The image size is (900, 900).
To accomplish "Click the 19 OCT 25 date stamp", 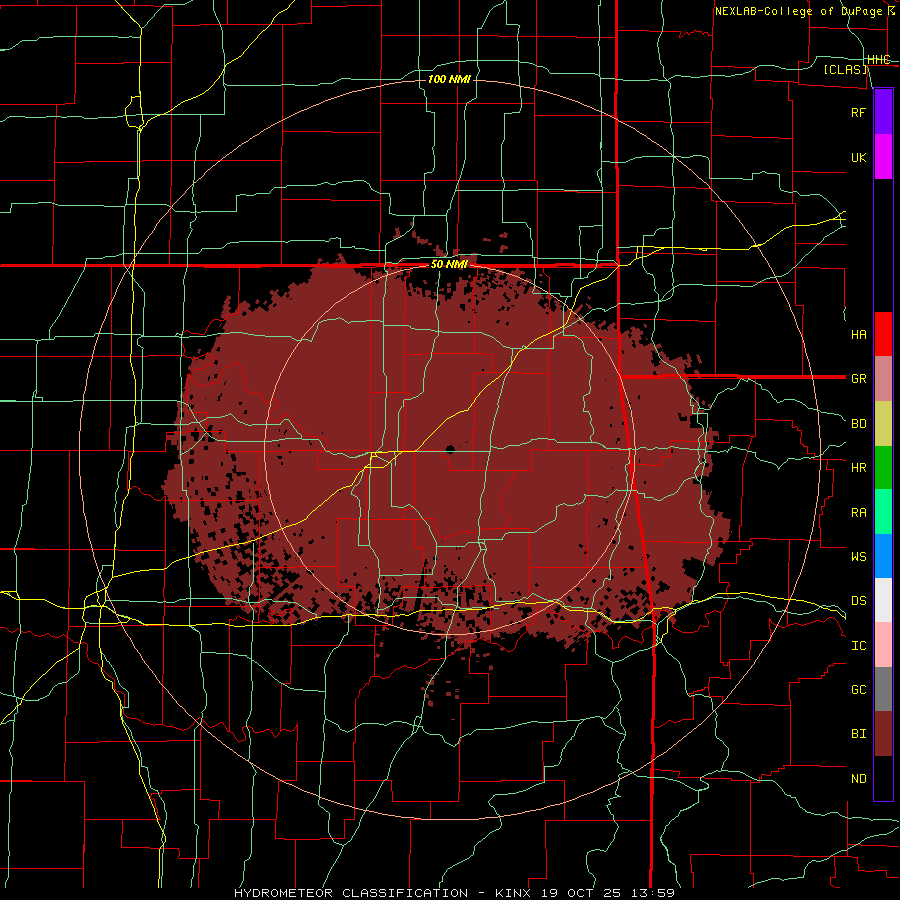I will point(584,893).
